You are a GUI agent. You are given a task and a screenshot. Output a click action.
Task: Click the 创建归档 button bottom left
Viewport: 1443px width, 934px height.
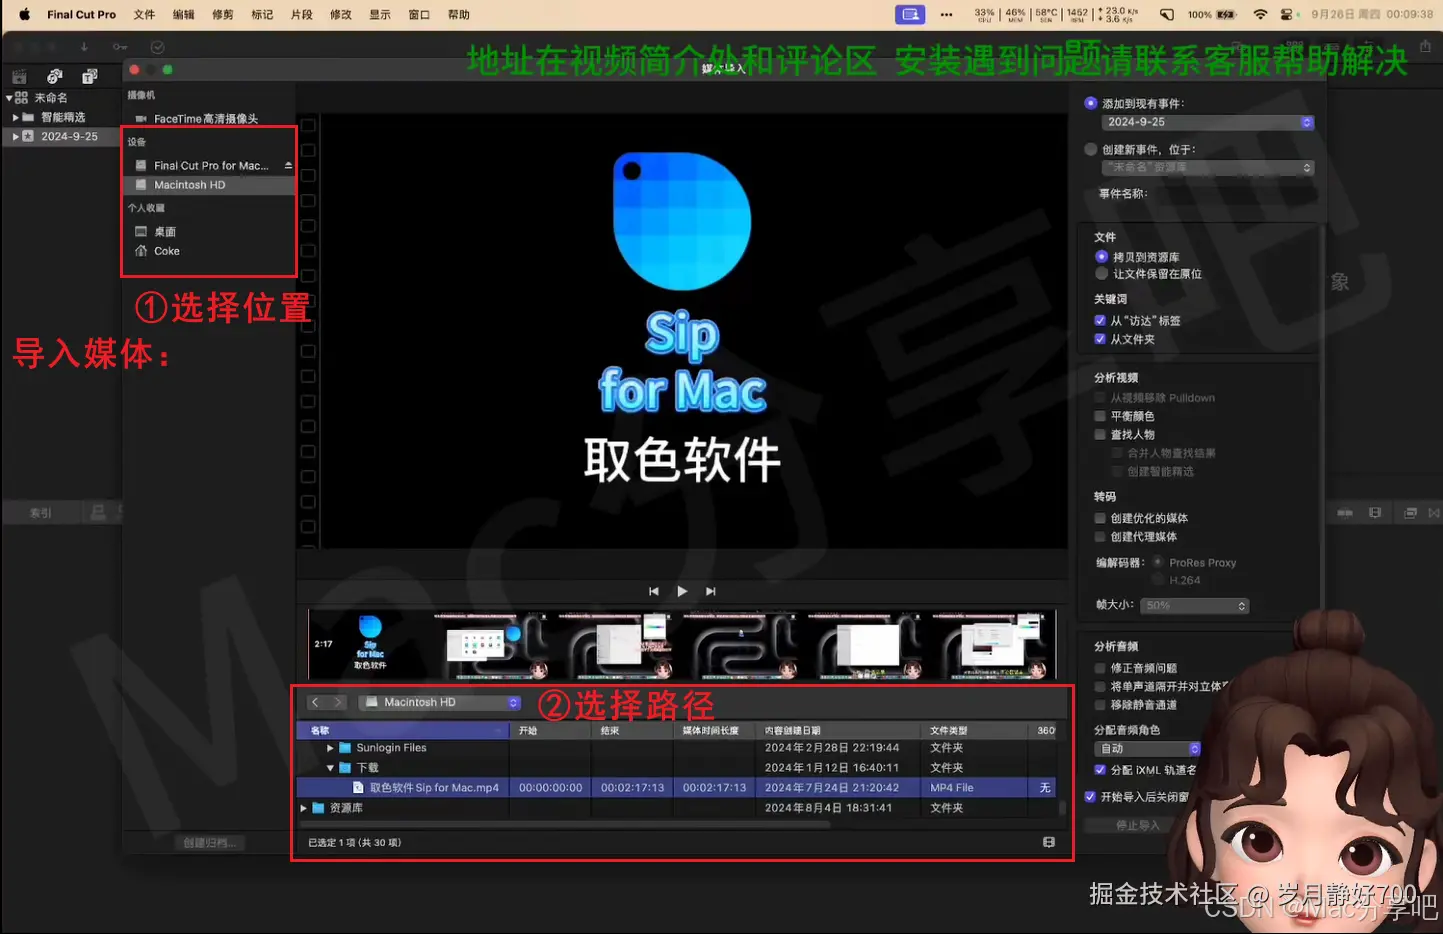coord(208,842)
